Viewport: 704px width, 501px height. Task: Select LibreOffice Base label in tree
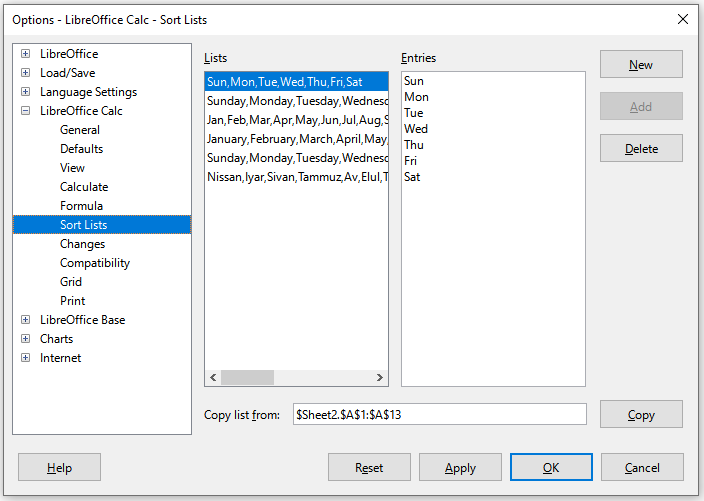(x=83, y=320)
